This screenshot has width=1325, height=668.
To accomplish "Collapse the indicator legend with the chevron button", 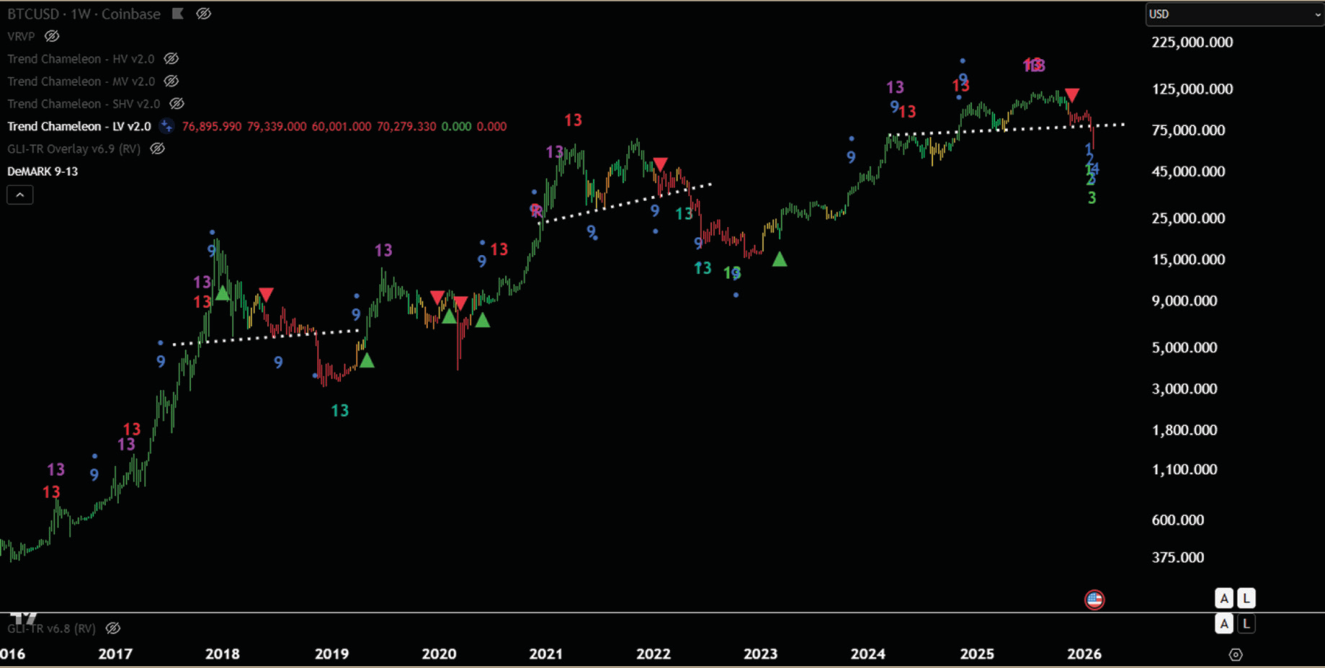I will pos(20,195).
